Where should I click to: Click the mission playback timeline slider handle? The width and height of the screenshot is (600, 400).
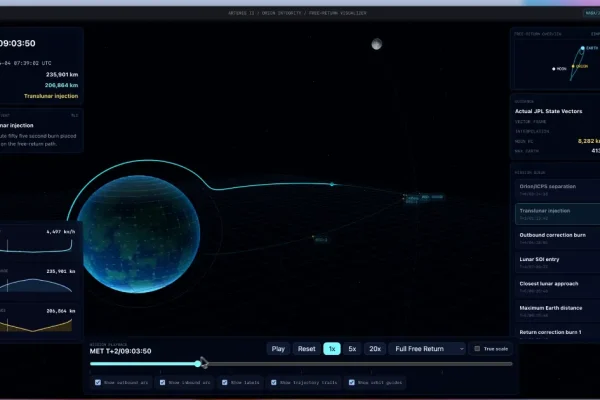pos(201,364)
